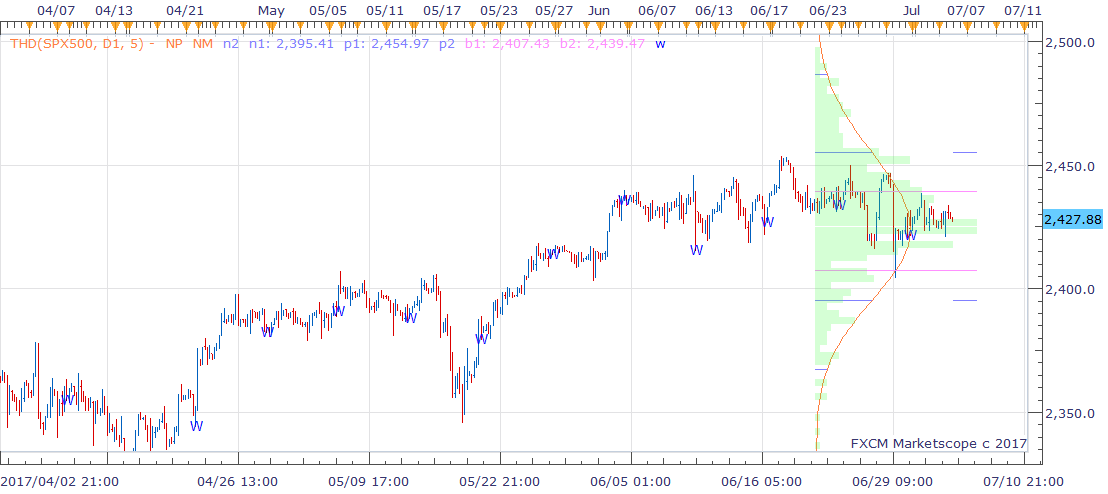The height and width of the screenshot is (494, 1108).
Task: Click the 06/23 date label on top axis
Action: [827, 11]
